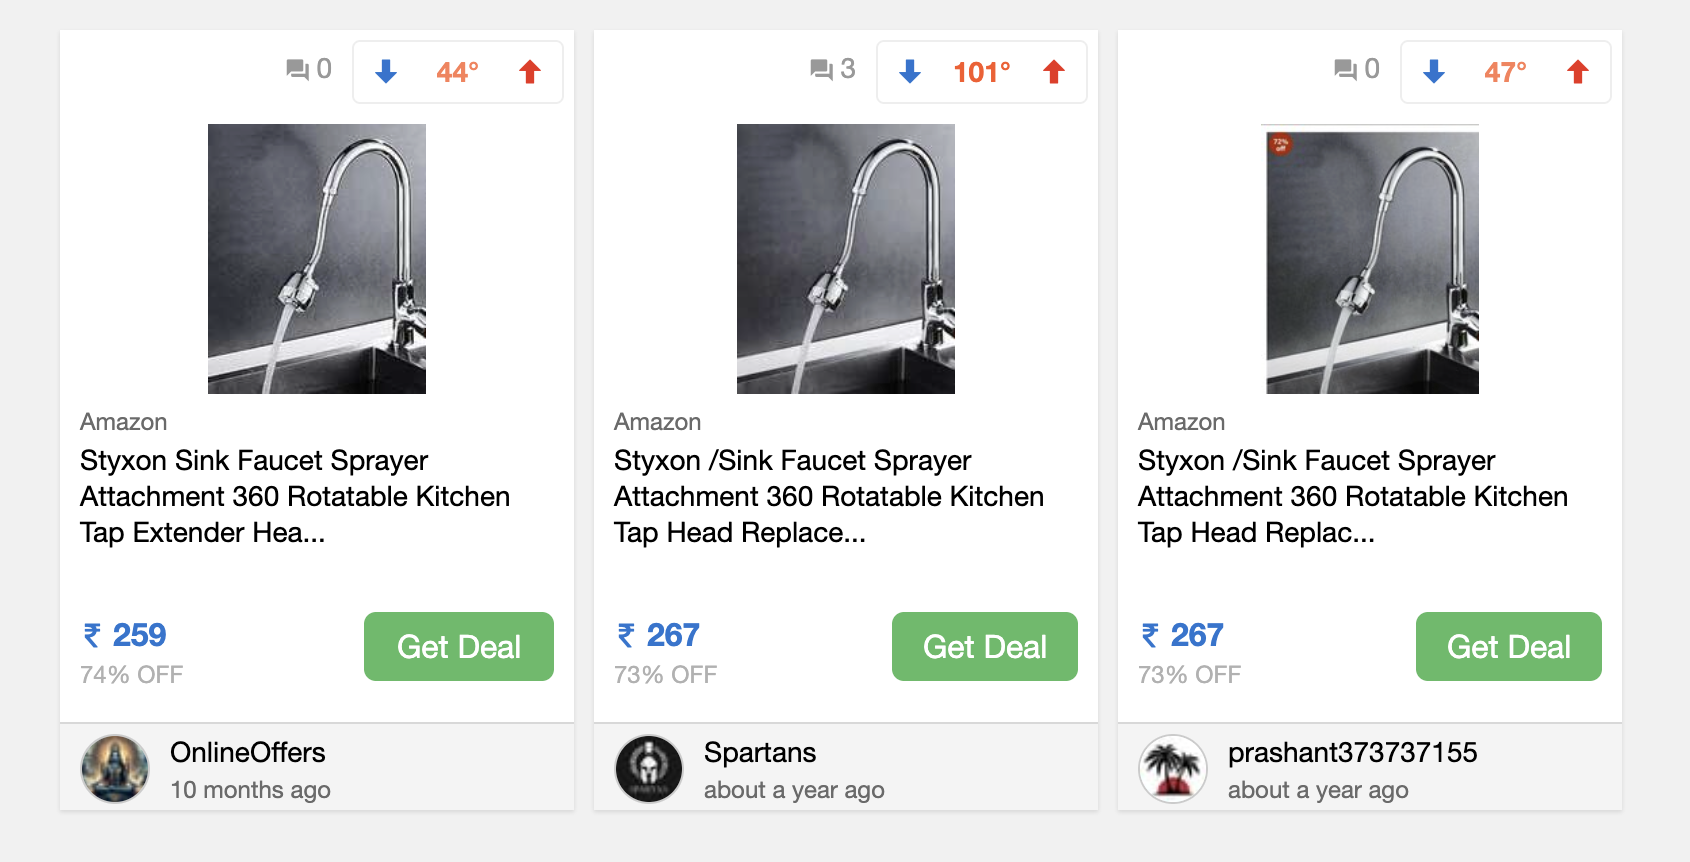Image resolution: width=1690 pixels, height=862 pixels.
Task: Upvote the 47° faucet deal
Action: 1578,72
